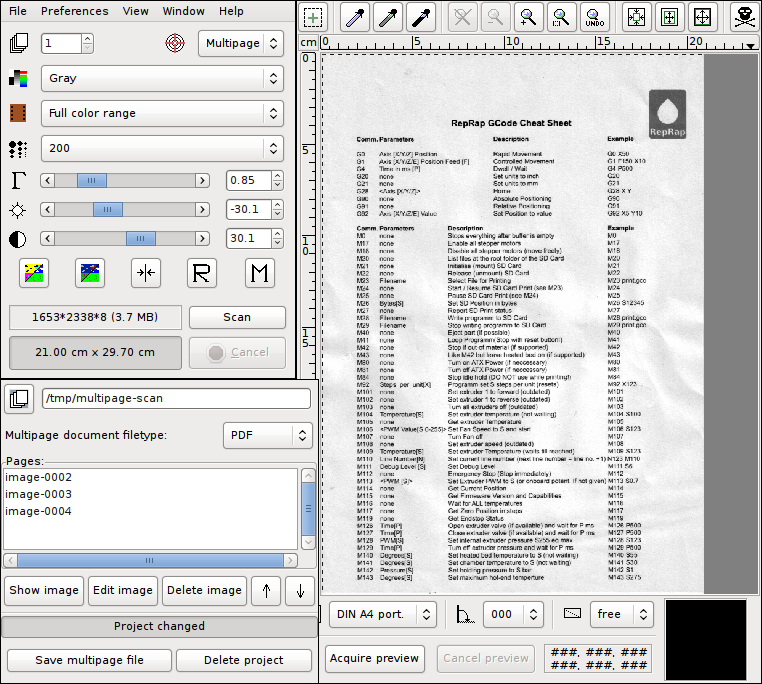
Task: Click the default enhancement arrows icon
Action: 146,273
